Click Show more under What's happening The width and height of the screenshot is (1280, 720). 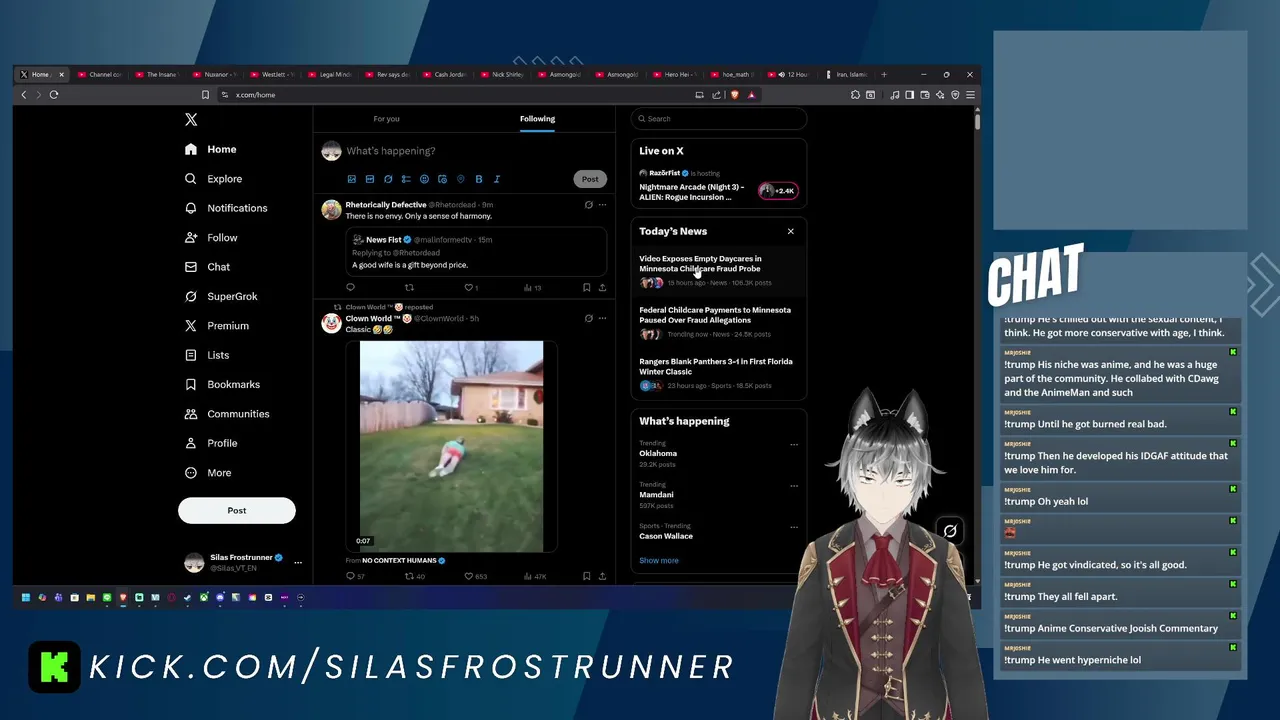pos(659,561)
